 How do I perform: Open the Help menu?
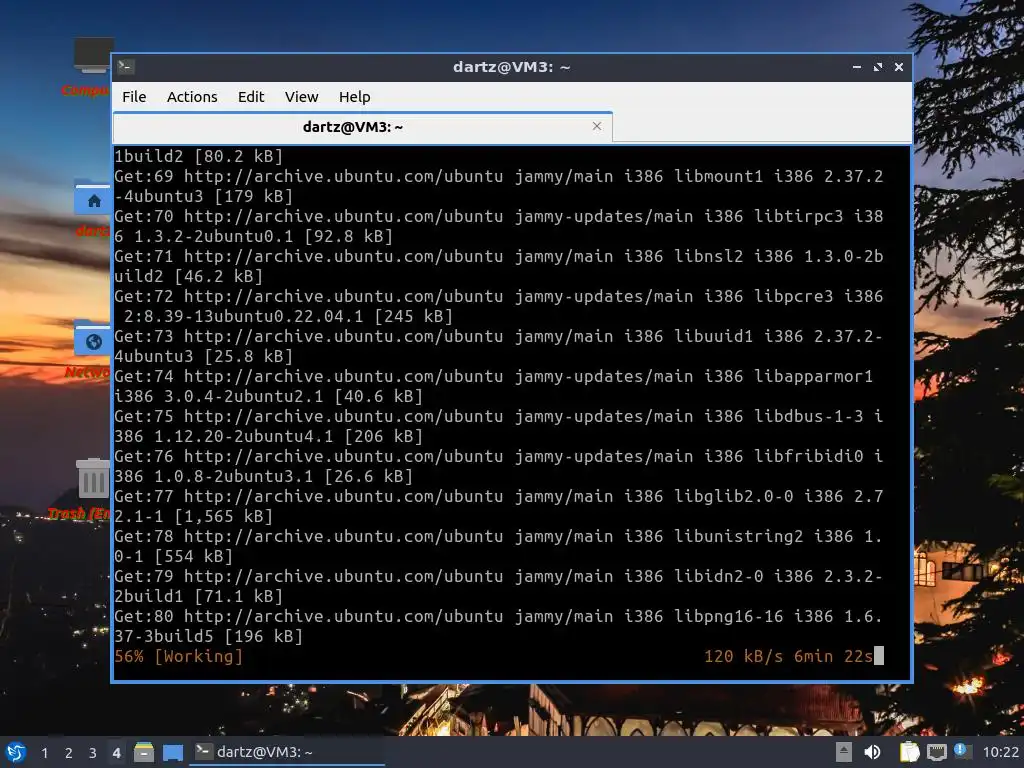(x=355, y=97)
